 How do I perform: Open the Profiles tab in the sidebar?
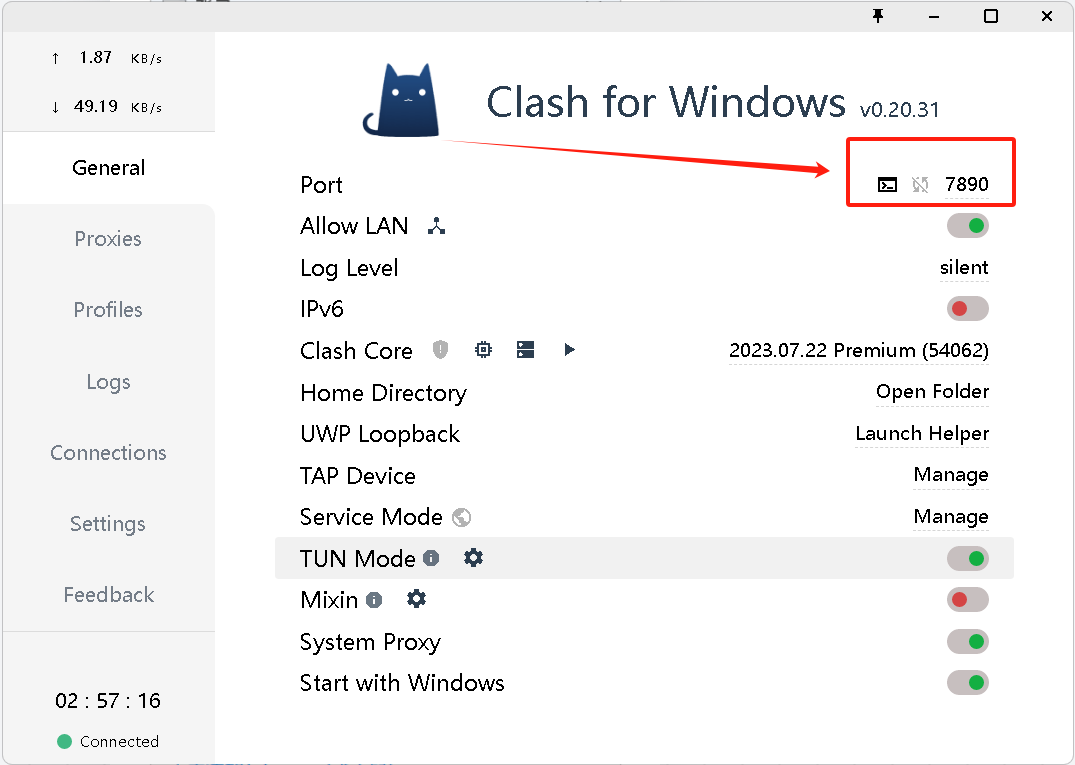(x=108, y=310)
